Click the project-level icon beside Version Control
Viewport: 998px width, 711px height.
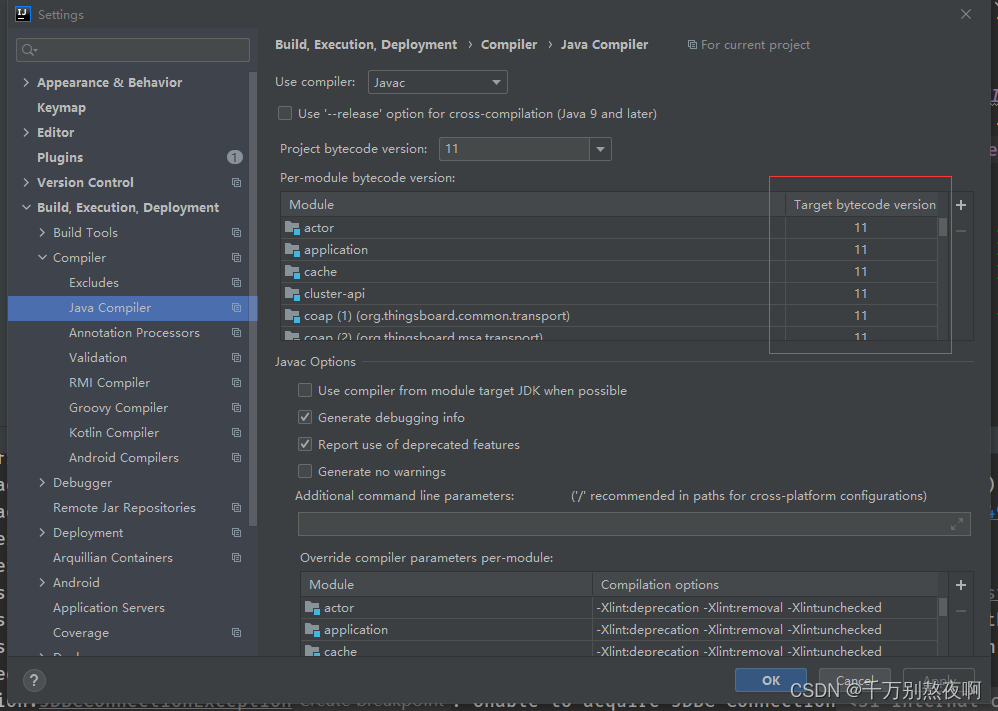pos(236,183)
